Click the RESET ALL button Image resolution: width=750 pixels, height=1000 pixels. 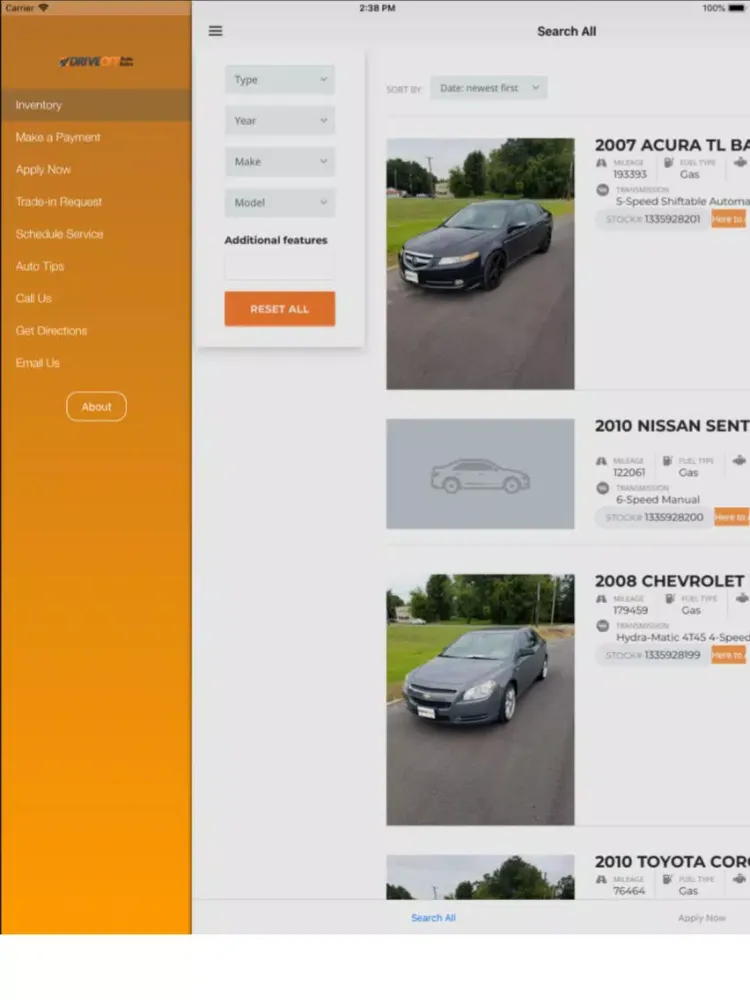279,309
